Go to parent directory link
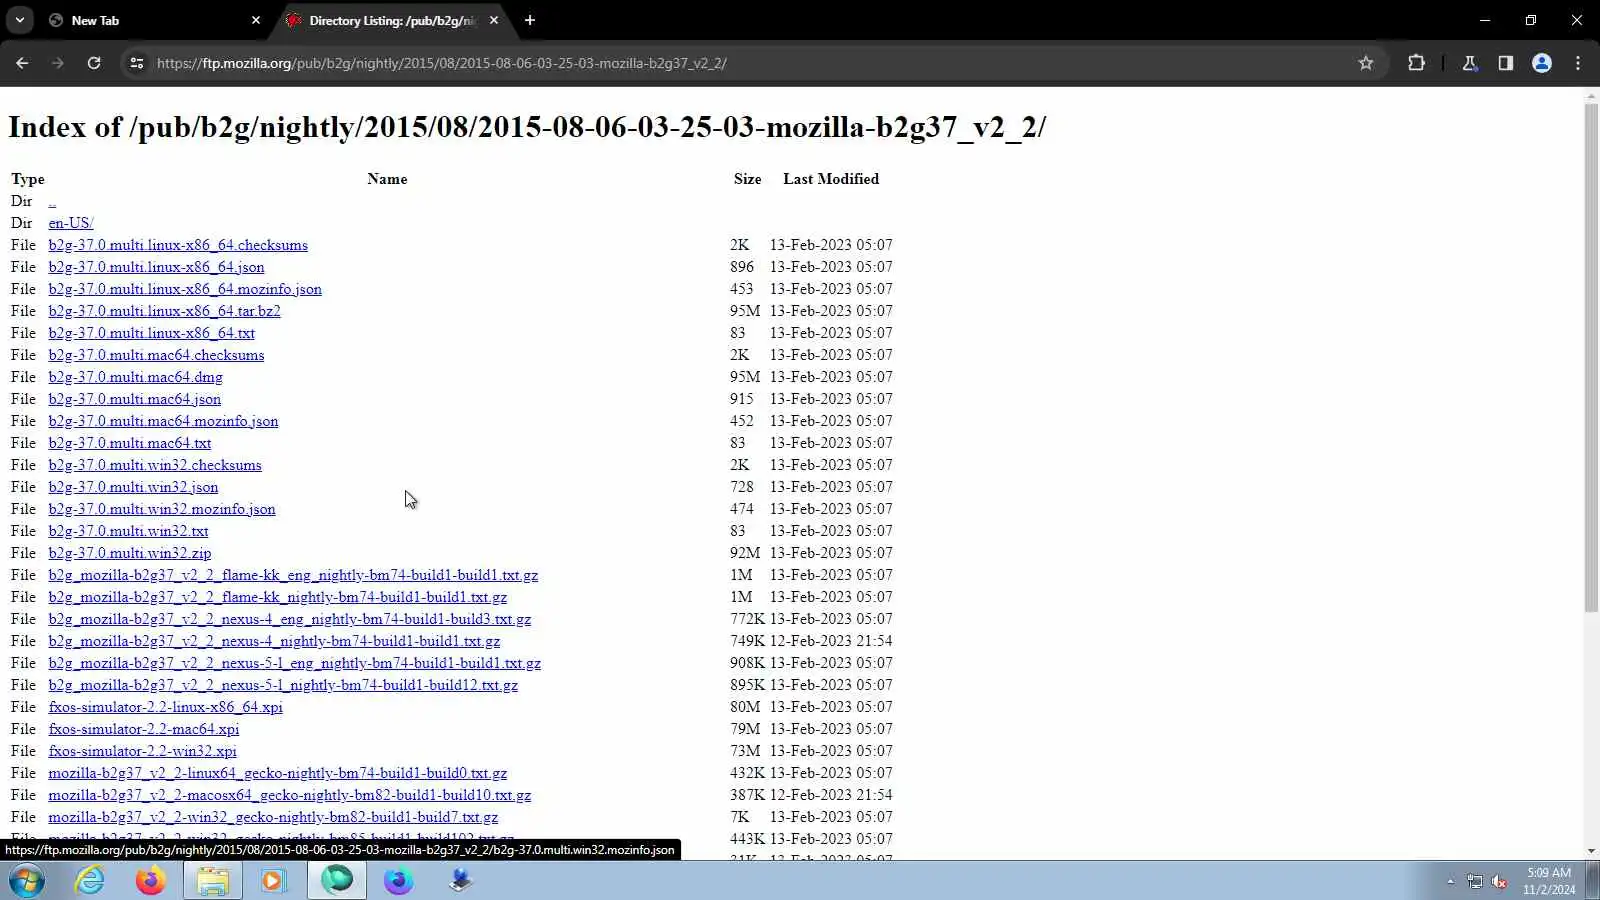 point(52,201)
